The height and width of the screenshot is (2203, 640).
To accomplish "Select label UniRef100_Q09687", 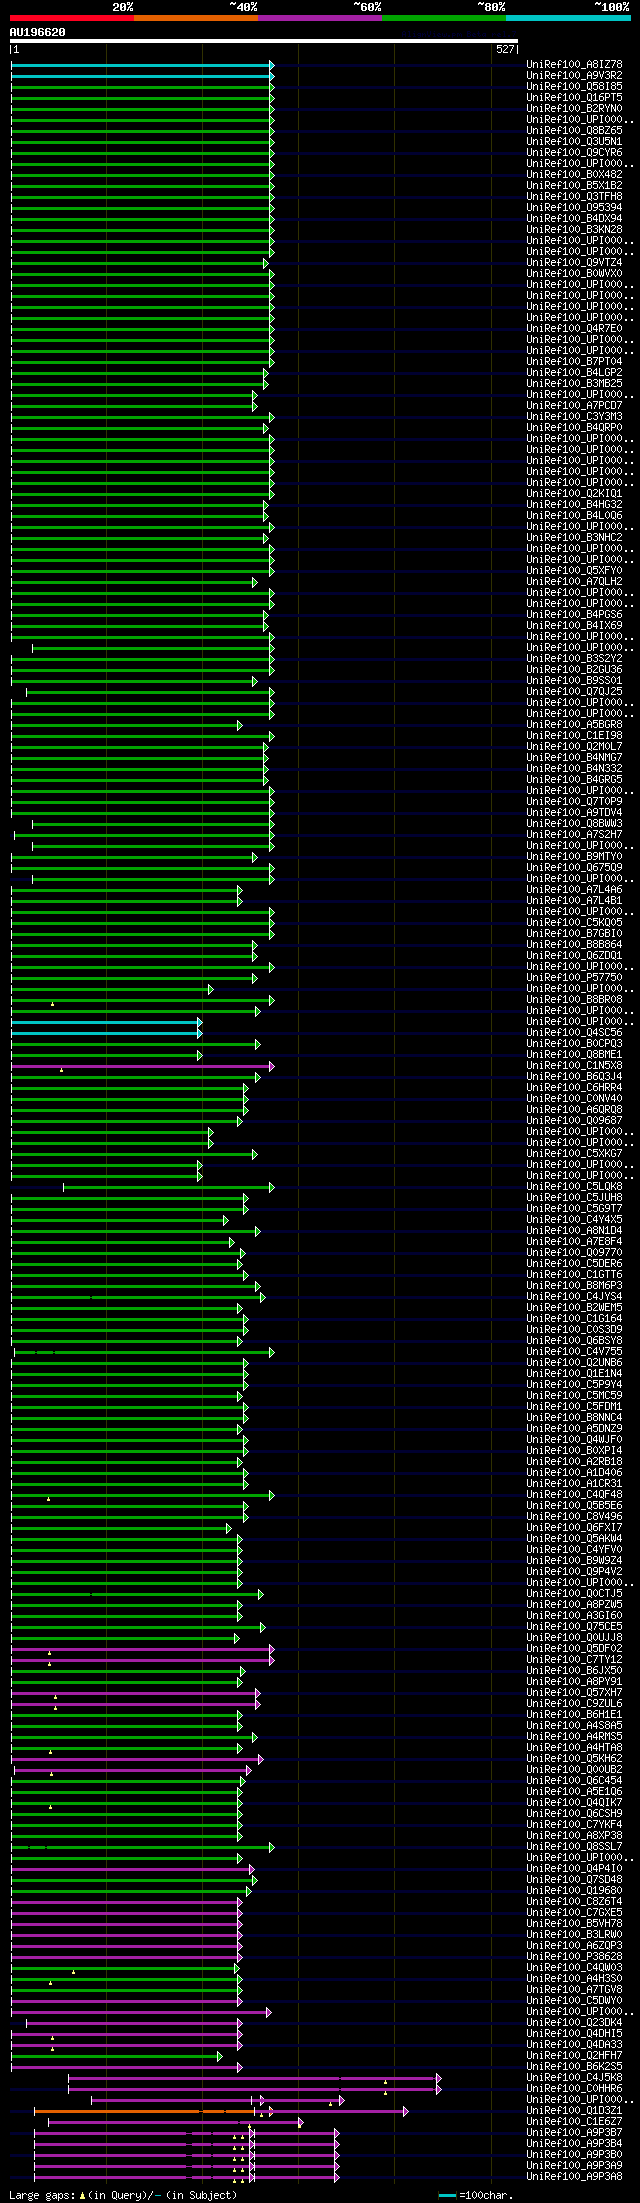I will pos(574,1120).
